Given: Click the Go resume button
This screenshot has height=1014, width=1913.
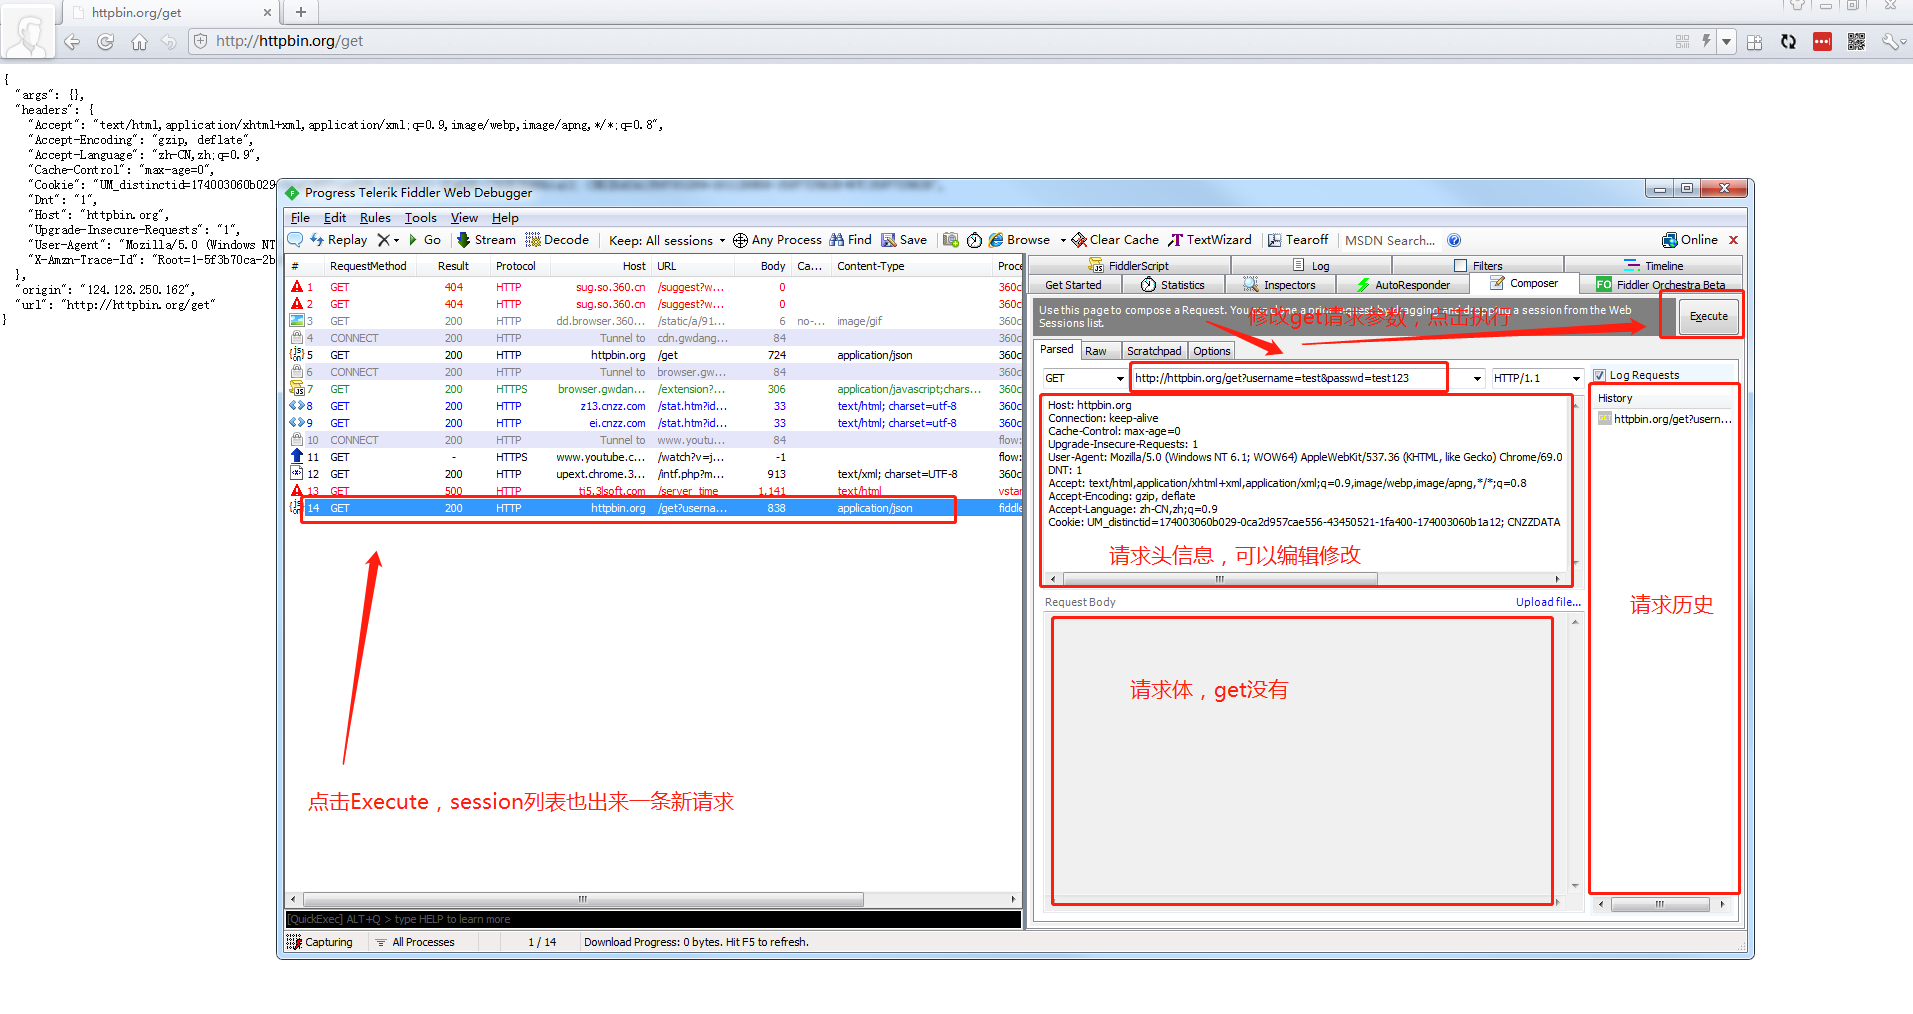Looking at the screenshot, I should click(424, 240).
